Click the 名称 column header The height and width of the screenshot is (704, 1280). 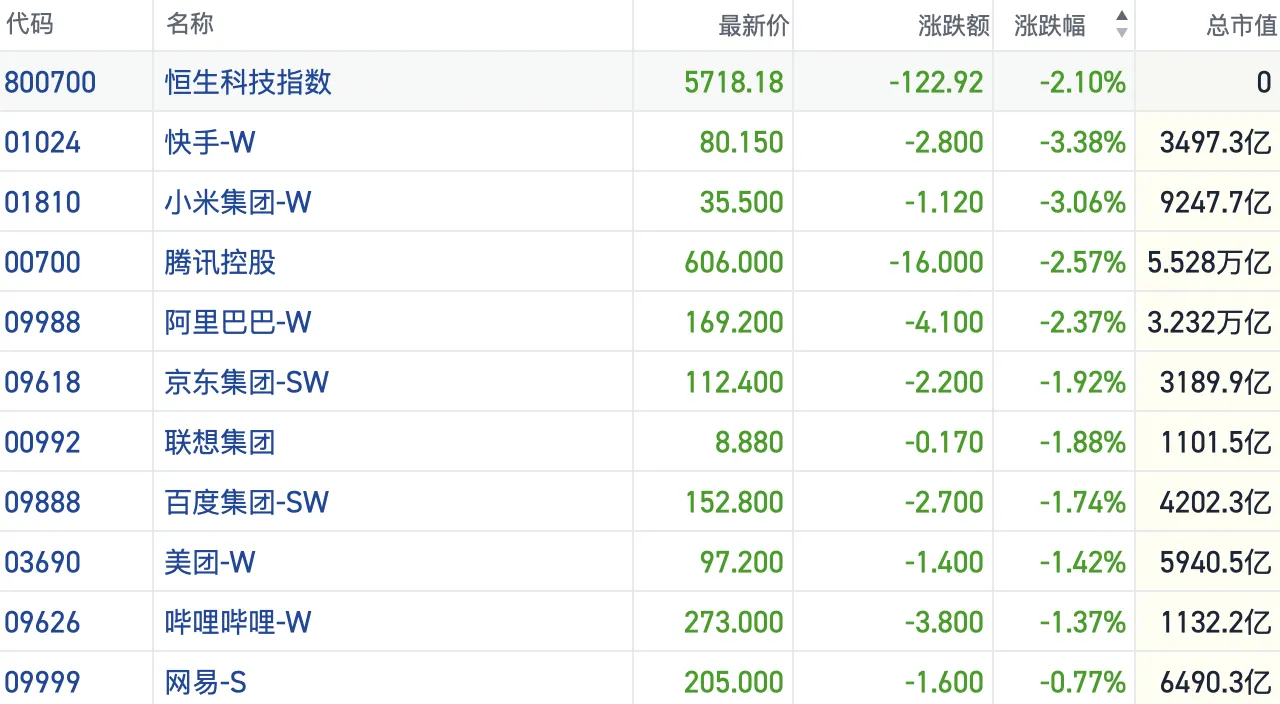(190, 25)
